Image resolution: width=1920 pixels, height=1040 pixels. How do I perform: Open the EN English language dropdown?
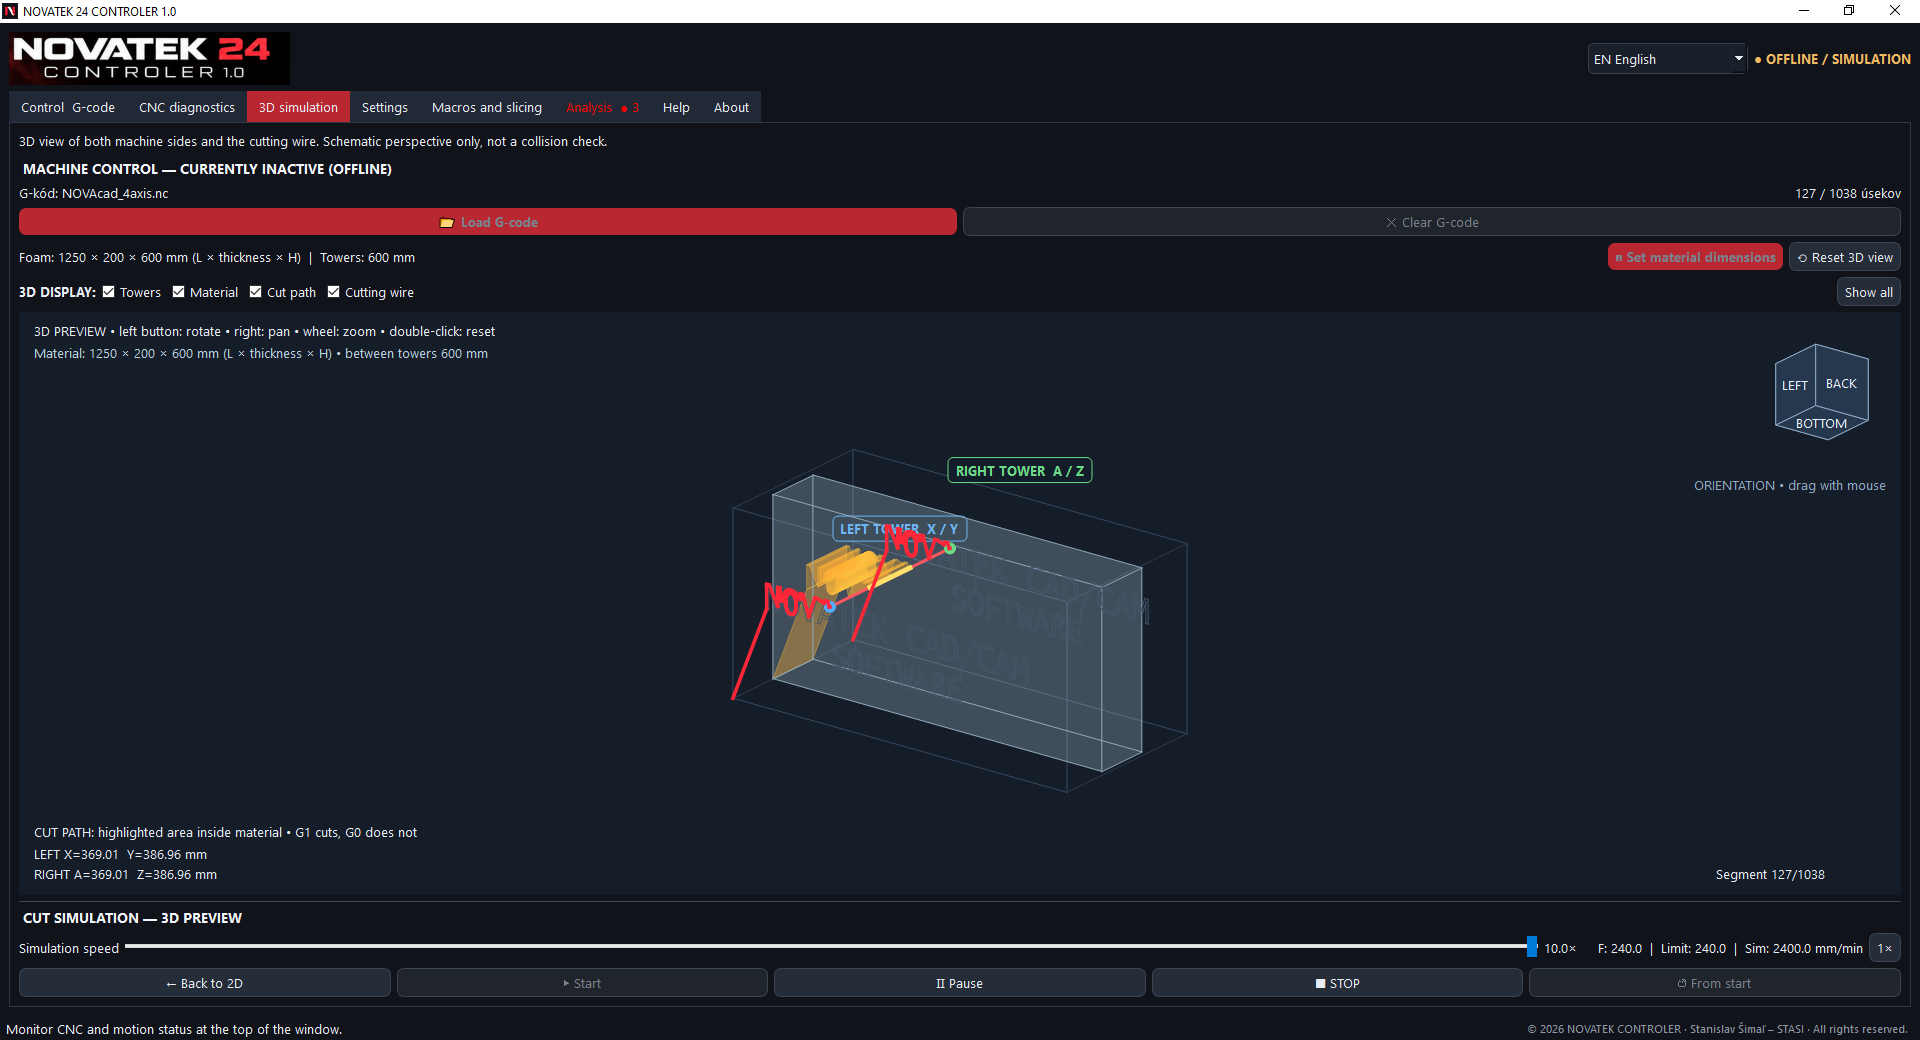tap(1667, 59)
